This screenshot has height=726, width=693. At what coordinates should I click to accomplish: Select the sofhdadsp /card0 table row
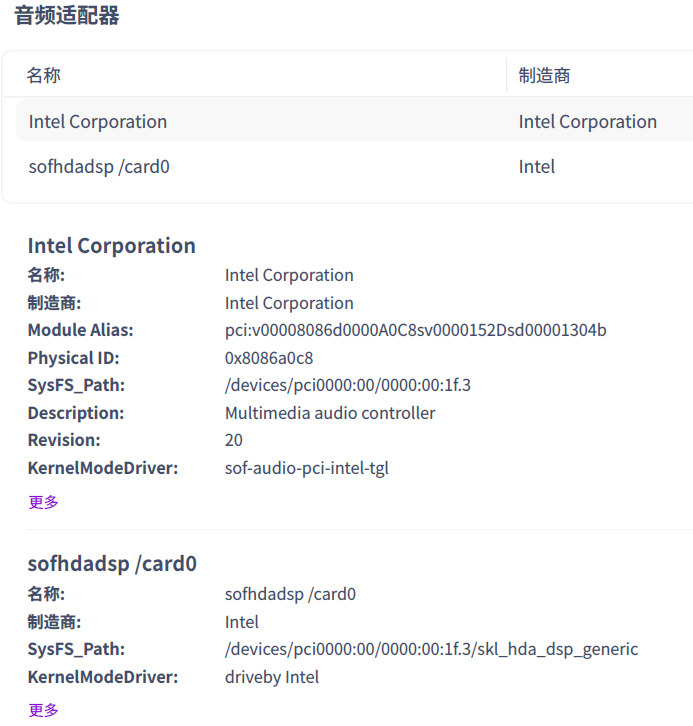pyautogui.click(x=99, y=167)
